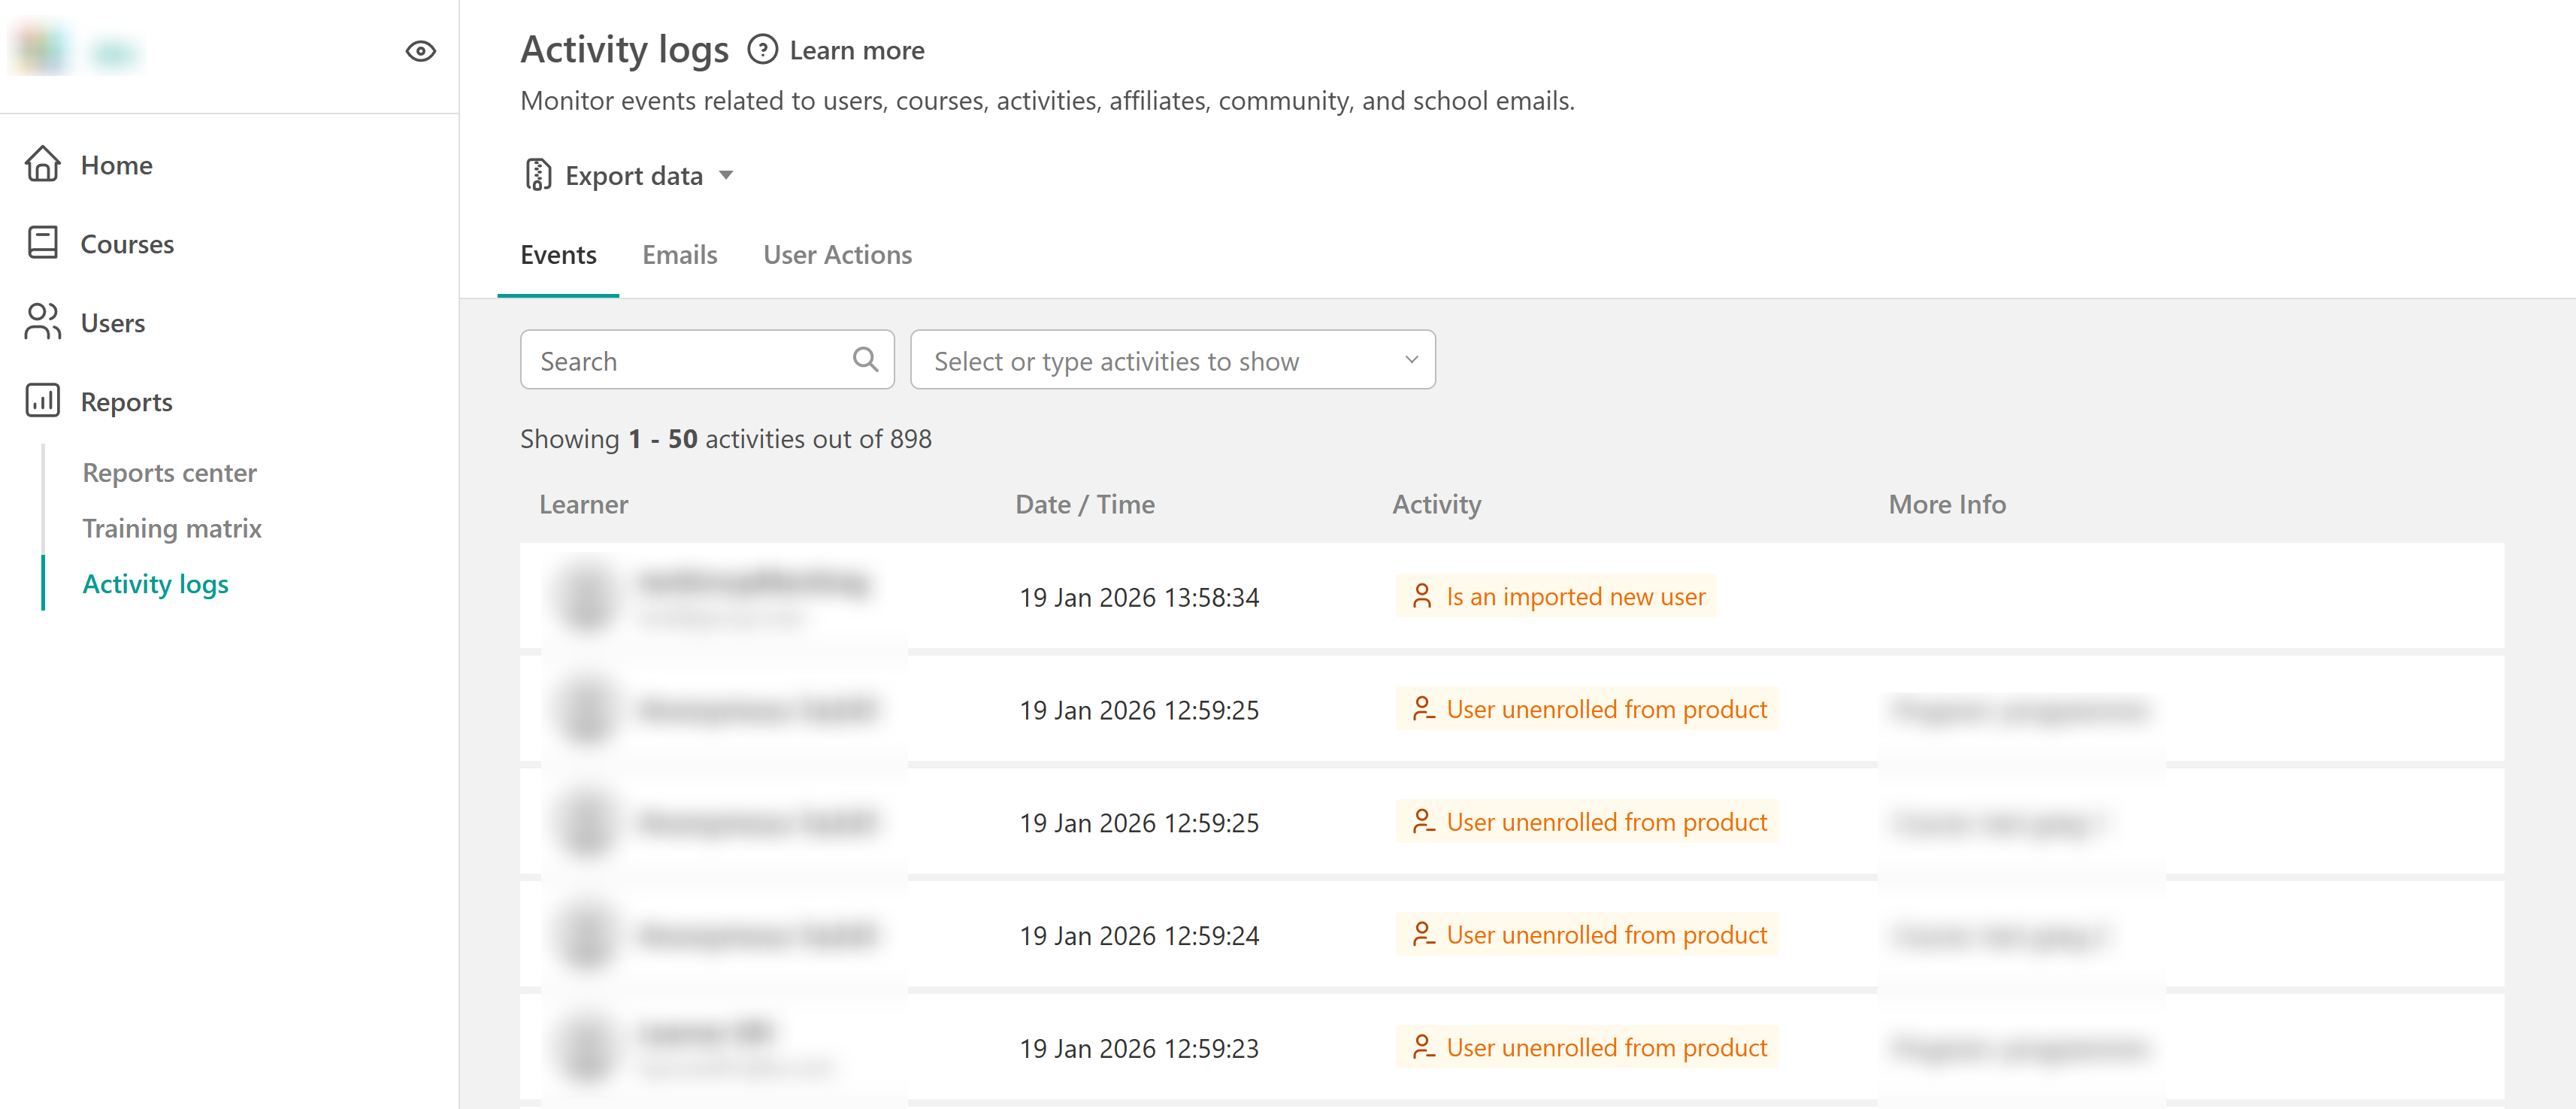
Task: Click chevron in activities select box
Action: pyautogui.click(x=1411, y=360)
